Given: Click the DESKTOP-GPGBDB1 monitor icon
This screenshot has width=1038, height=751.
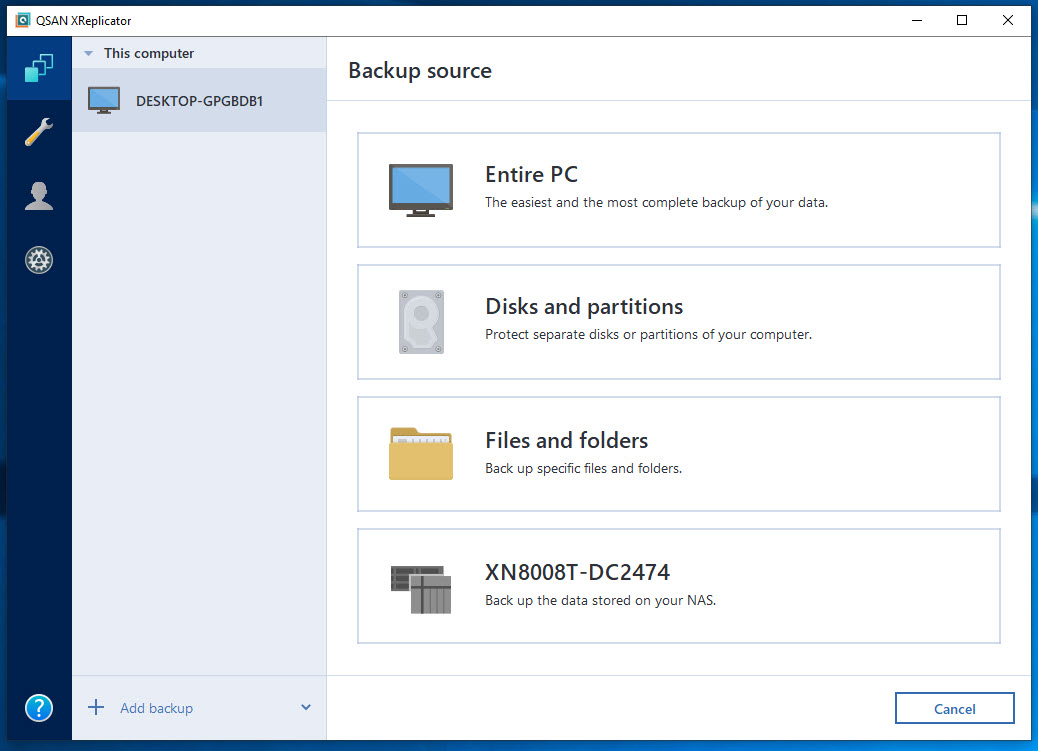Looking at the screenshot, I should (x=104, y=101).
